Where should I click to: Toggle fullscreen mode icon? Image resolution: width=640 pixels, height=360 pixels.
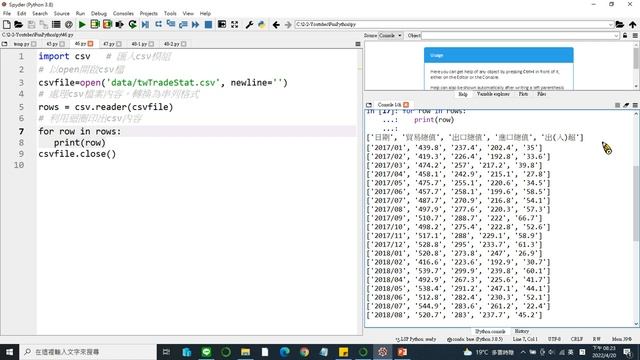(x=234, y=24)
